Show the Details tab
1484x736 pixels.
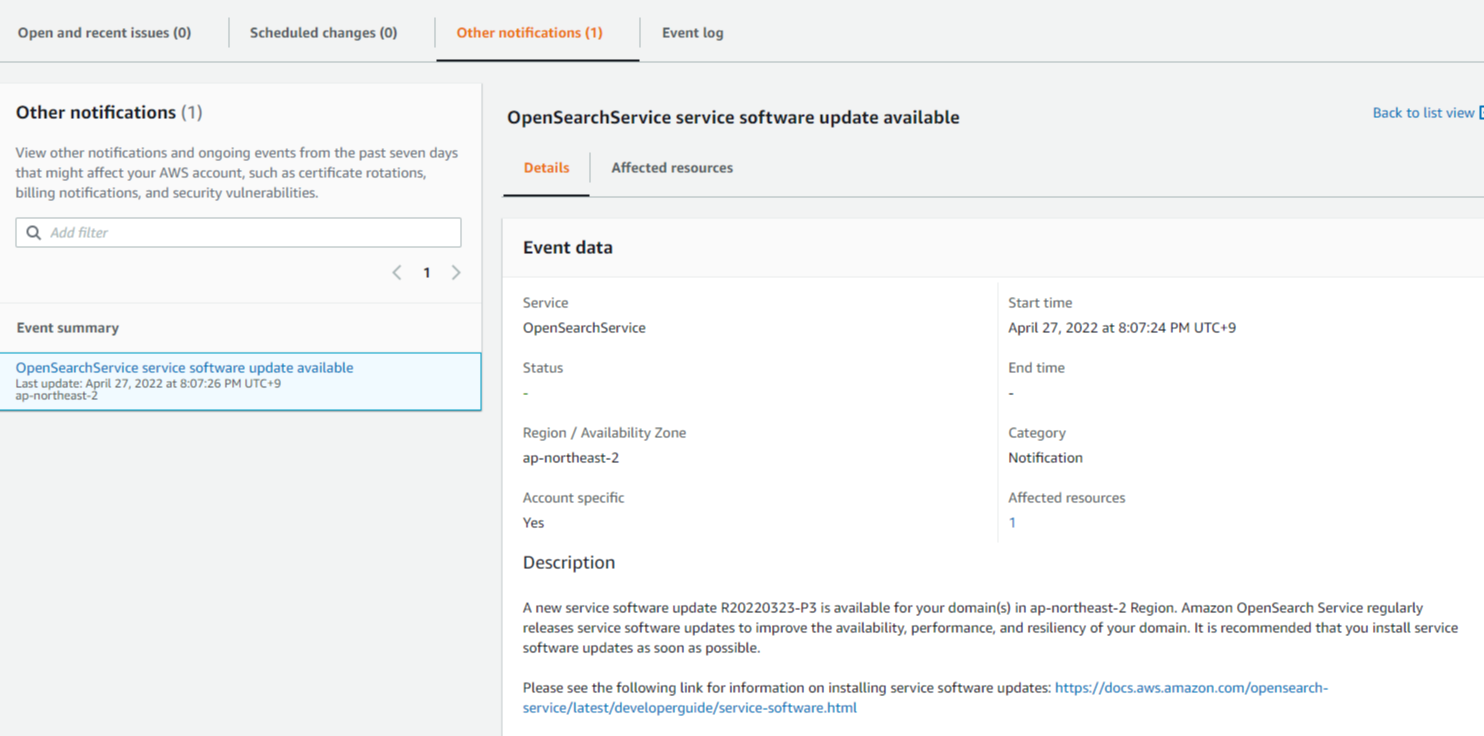pos(547,168)
